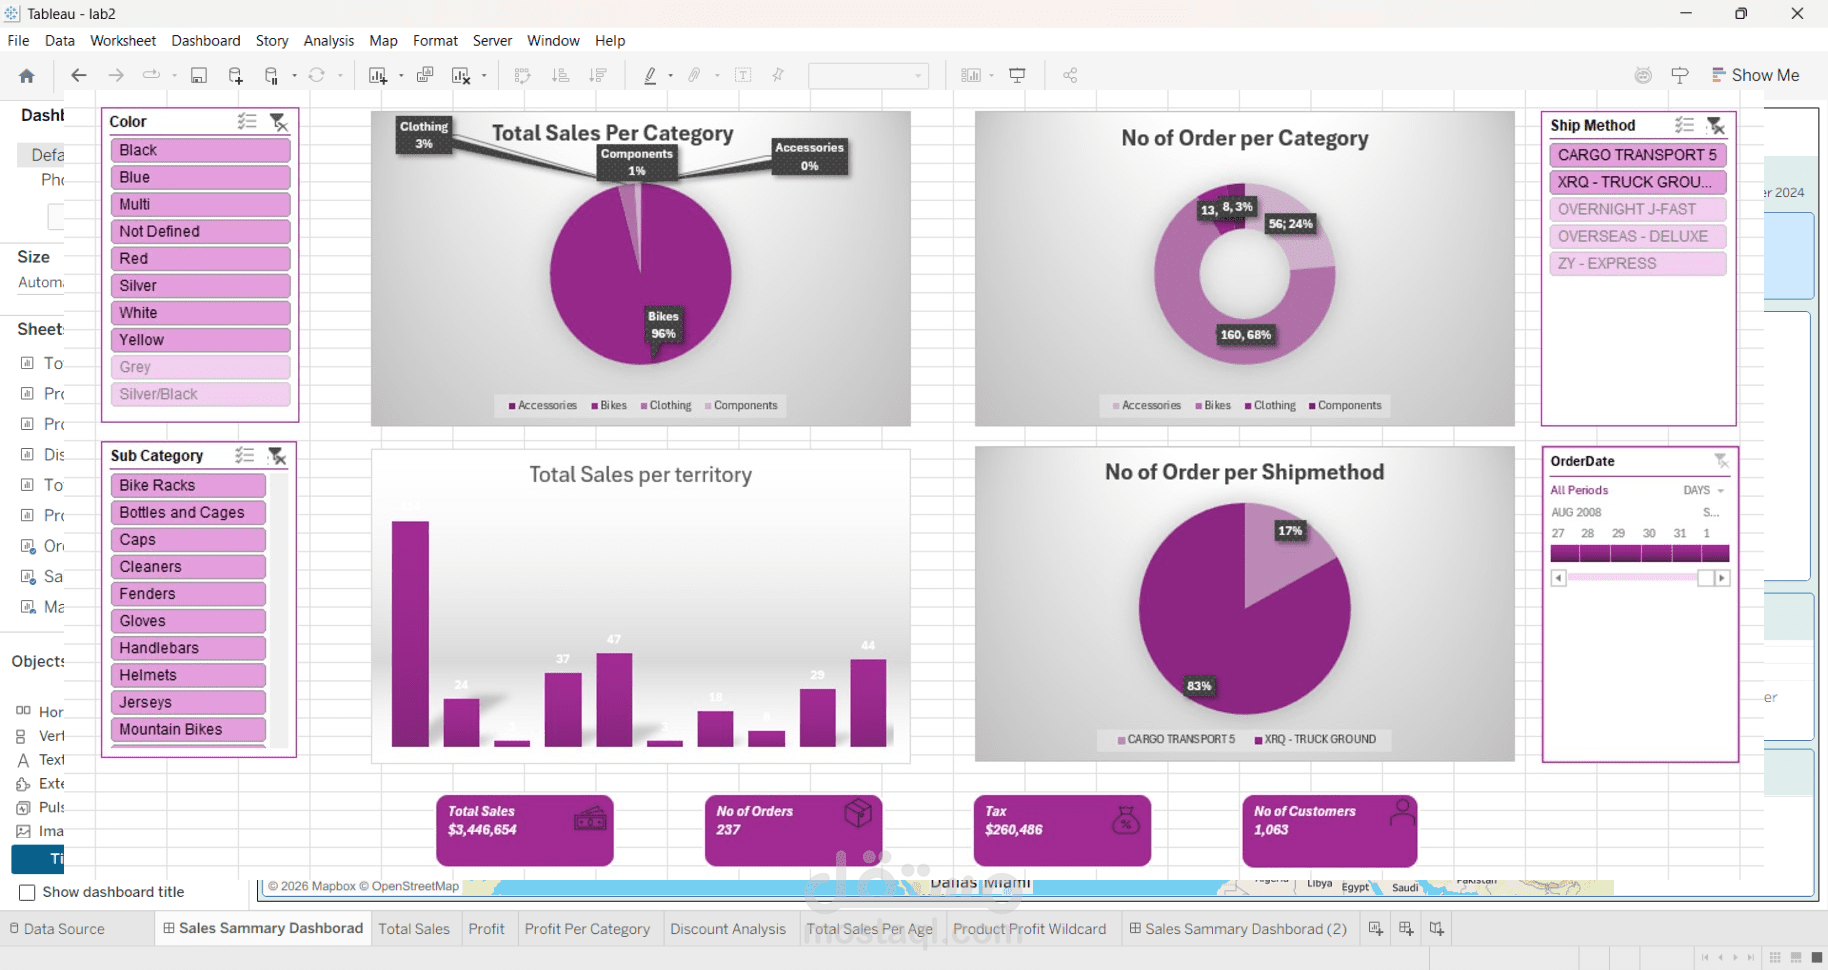
Task: Click the format paint-roller icon by Show Me
Action: (x=1680, y=75)
